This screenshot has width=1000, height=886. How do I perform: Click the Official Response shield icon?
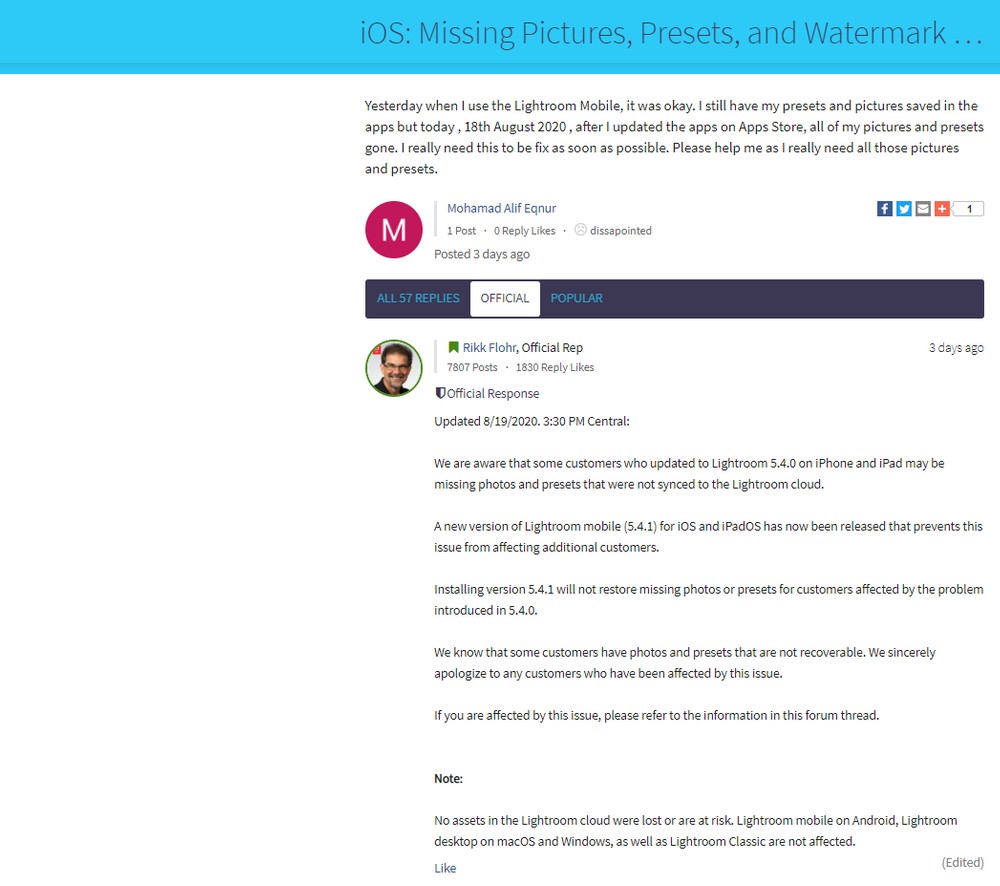coord(440,393)
